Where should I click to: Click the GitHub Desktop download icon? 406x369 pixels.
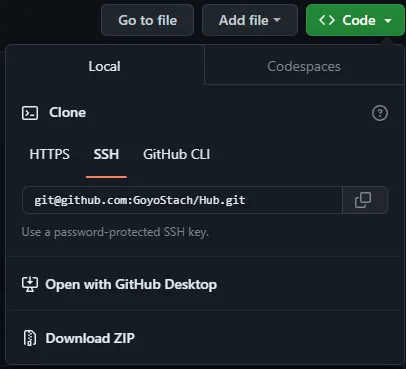point(30,284)
